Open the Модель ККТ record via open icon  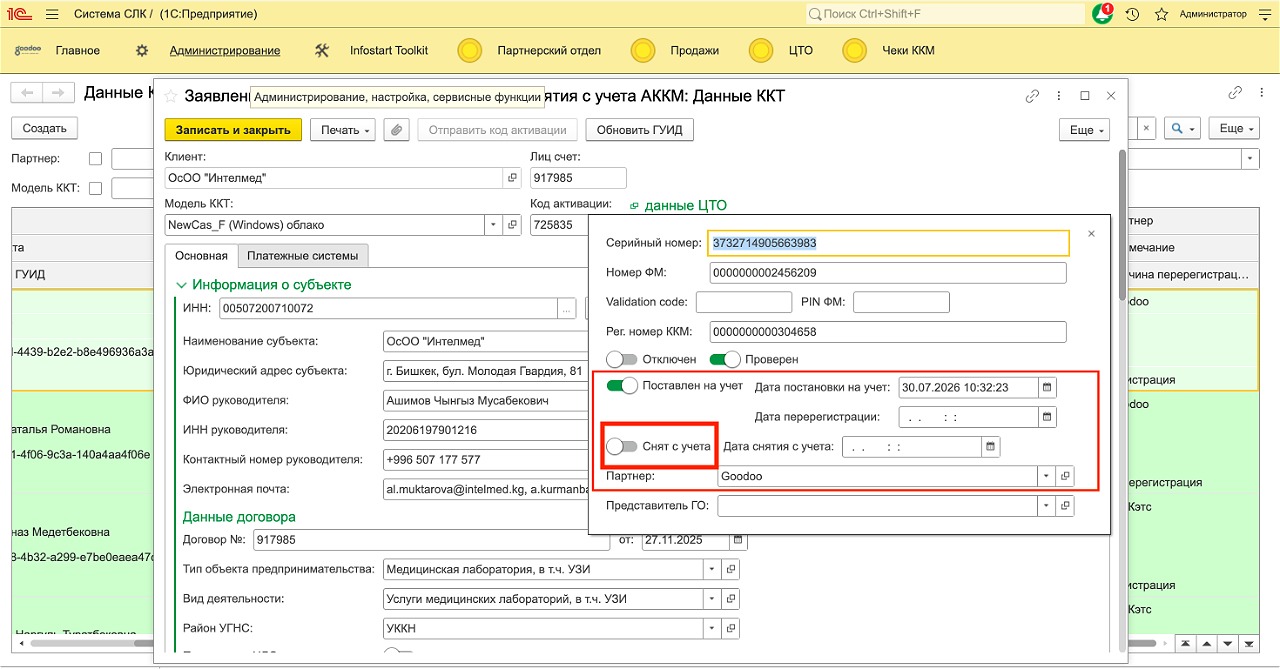click(512, 225)
